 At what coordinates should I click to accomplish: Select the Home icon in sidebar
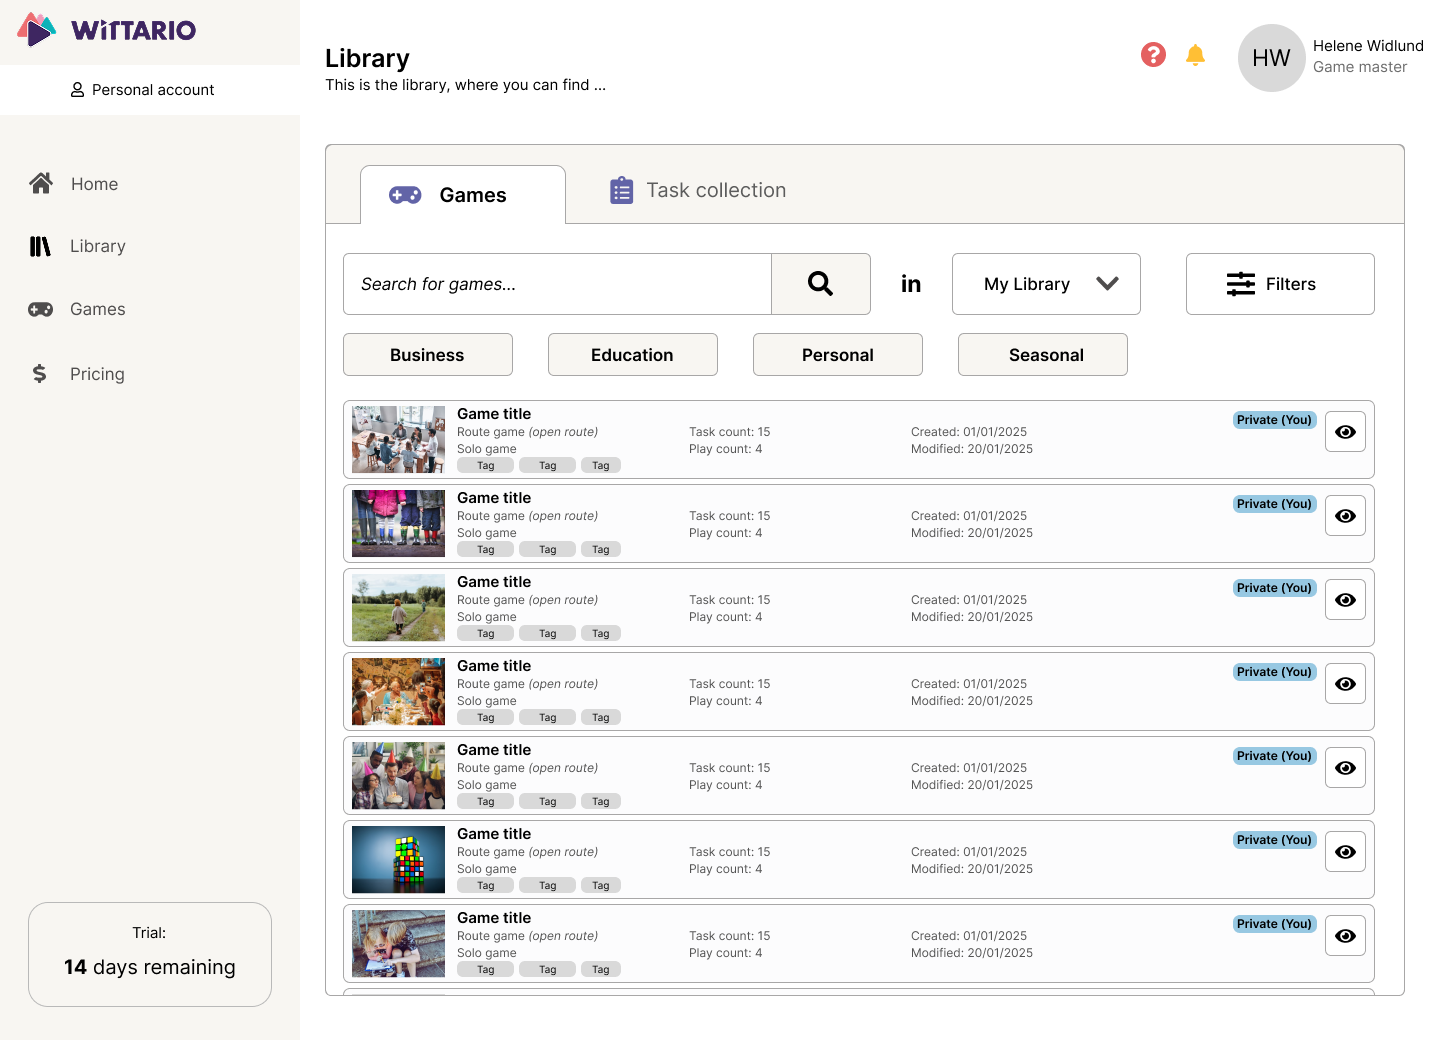tap(41, 183)
